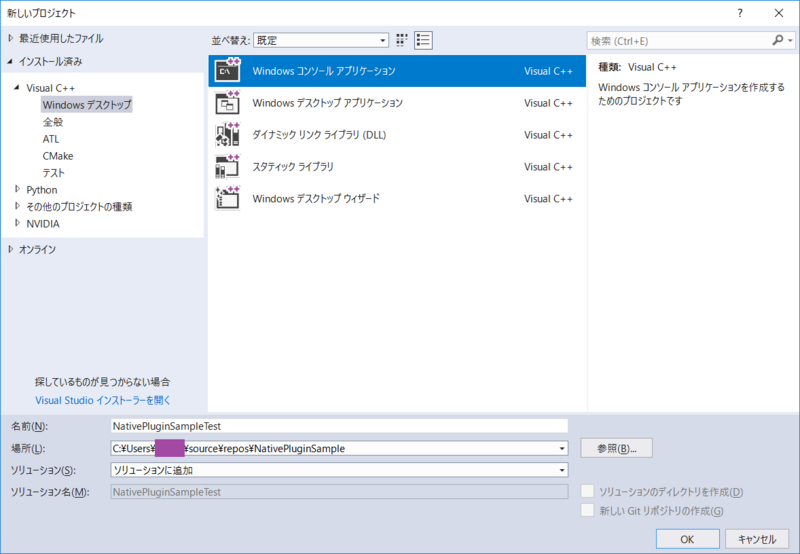Open the Visual Studio installer link
The width and height of the screenshot is (800, 554).
(103, 400)
